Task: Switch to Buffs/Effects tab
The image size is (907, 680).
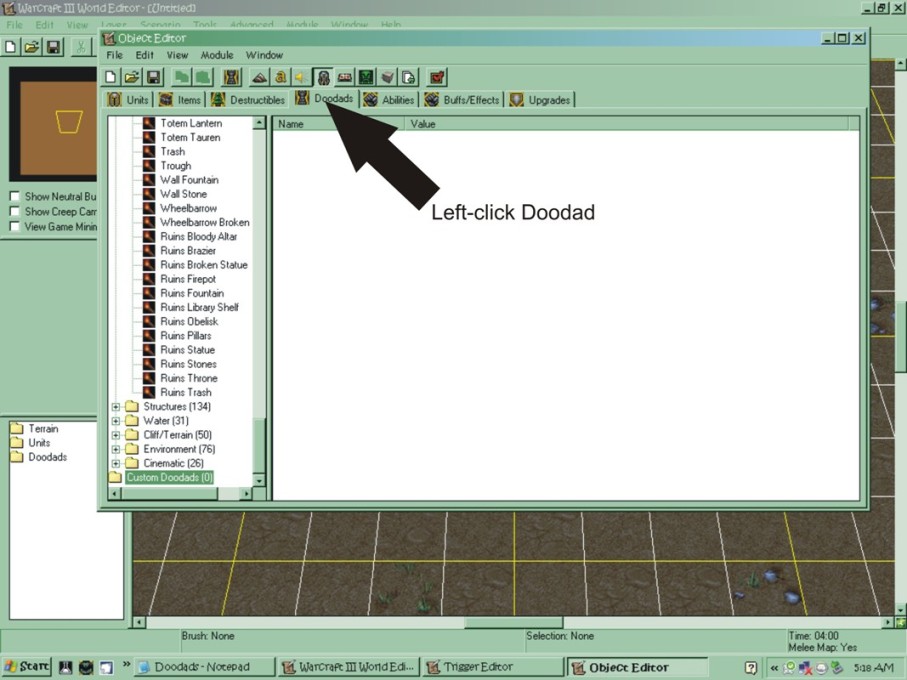Action: (462, 99)
